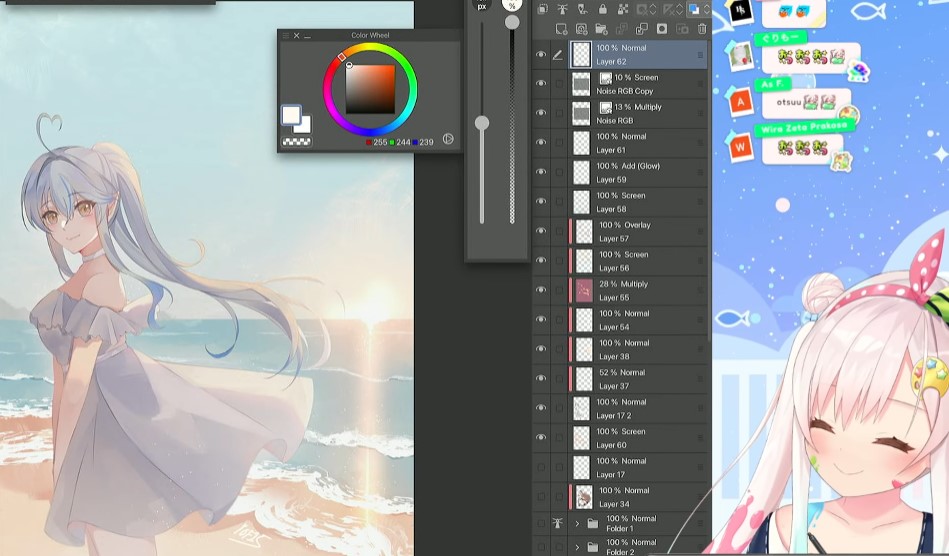The height and width of the screenshot is (556, 949).
Task: Click Change Layer Color blue squares icon
Action: [694, 9]
